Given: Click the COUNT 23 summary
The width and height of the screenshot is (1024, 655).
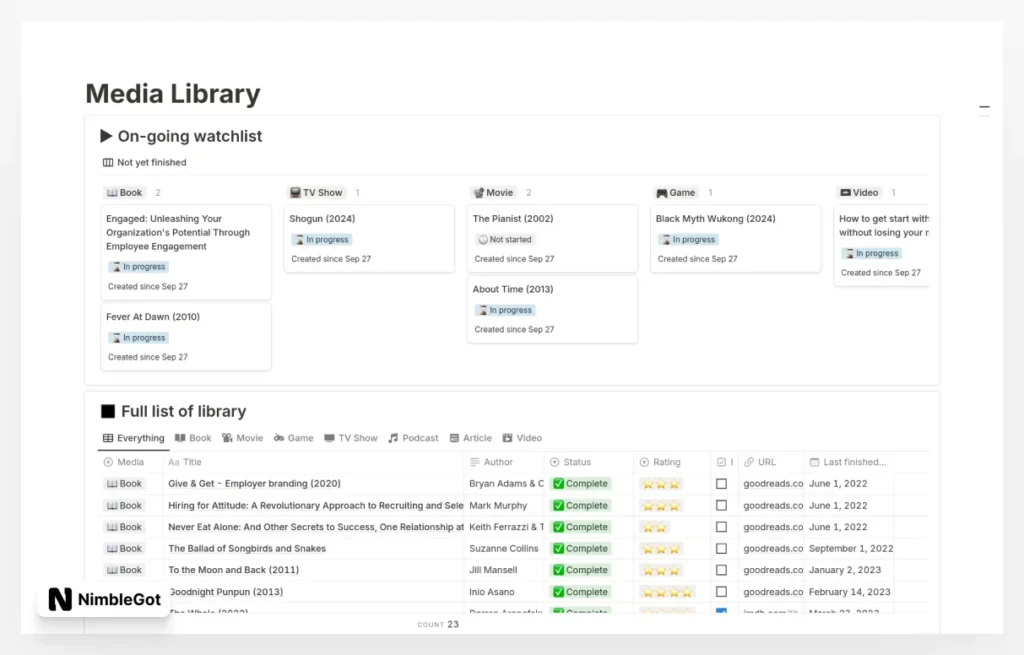Looking at the screenshot, I should [x=438, y=624].
